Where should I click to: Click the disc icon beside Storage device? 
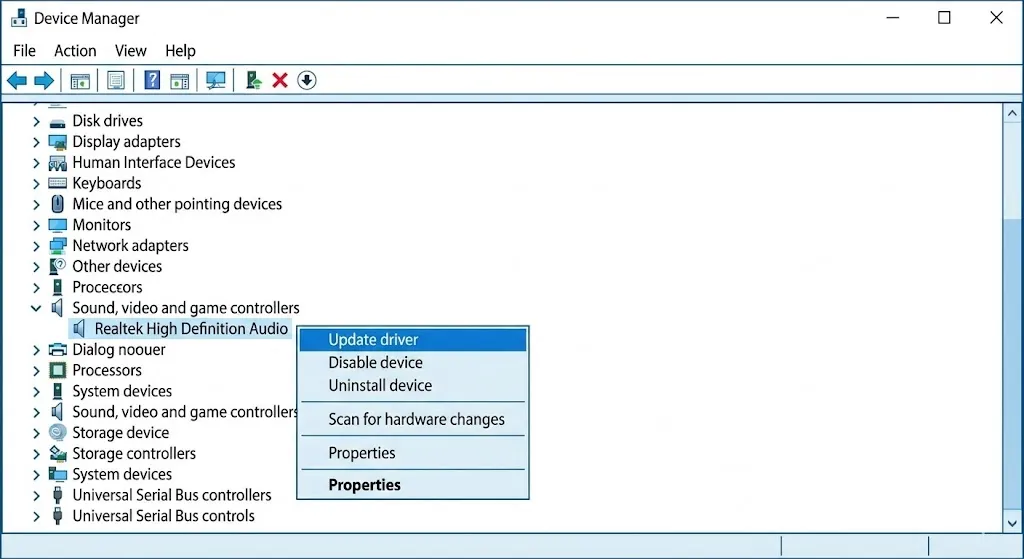pos(57,432)
